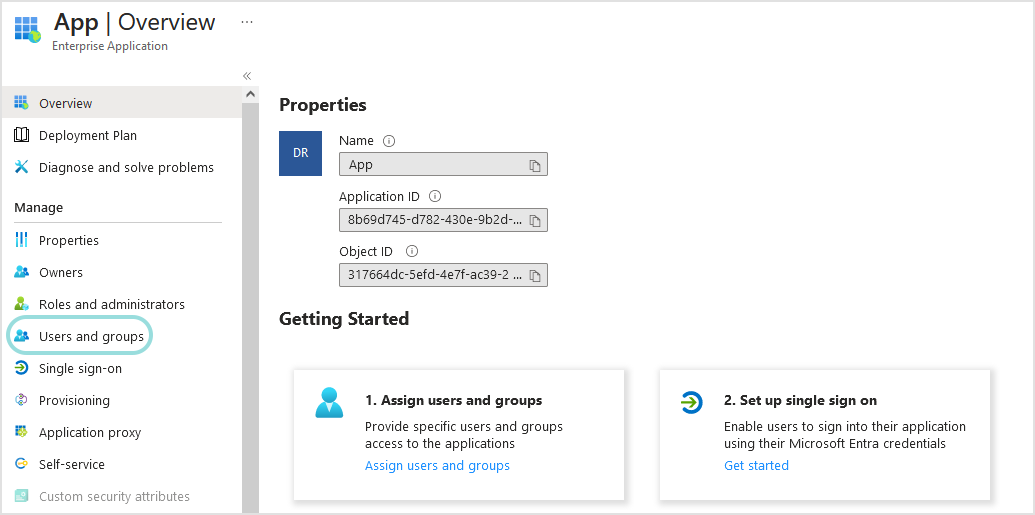Copy the Object ID to clipboard
The height and width of the screenshot is (515, 1035).
coord(535,275)
